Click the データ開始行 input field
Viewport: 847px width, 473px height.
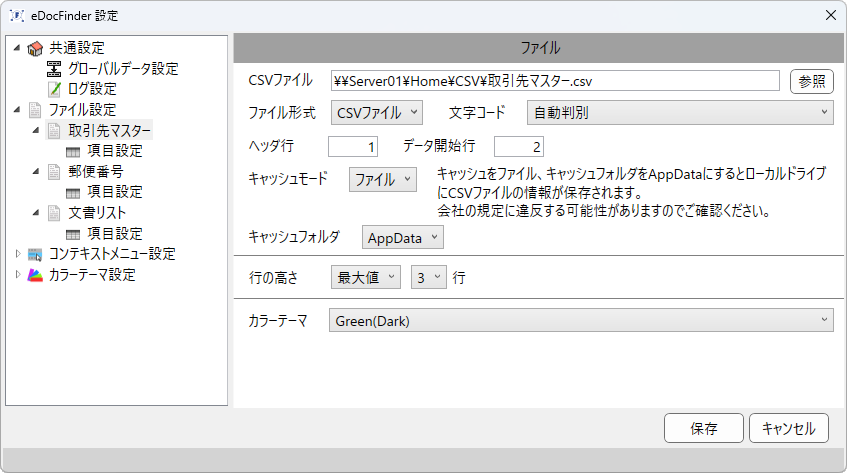519,146
